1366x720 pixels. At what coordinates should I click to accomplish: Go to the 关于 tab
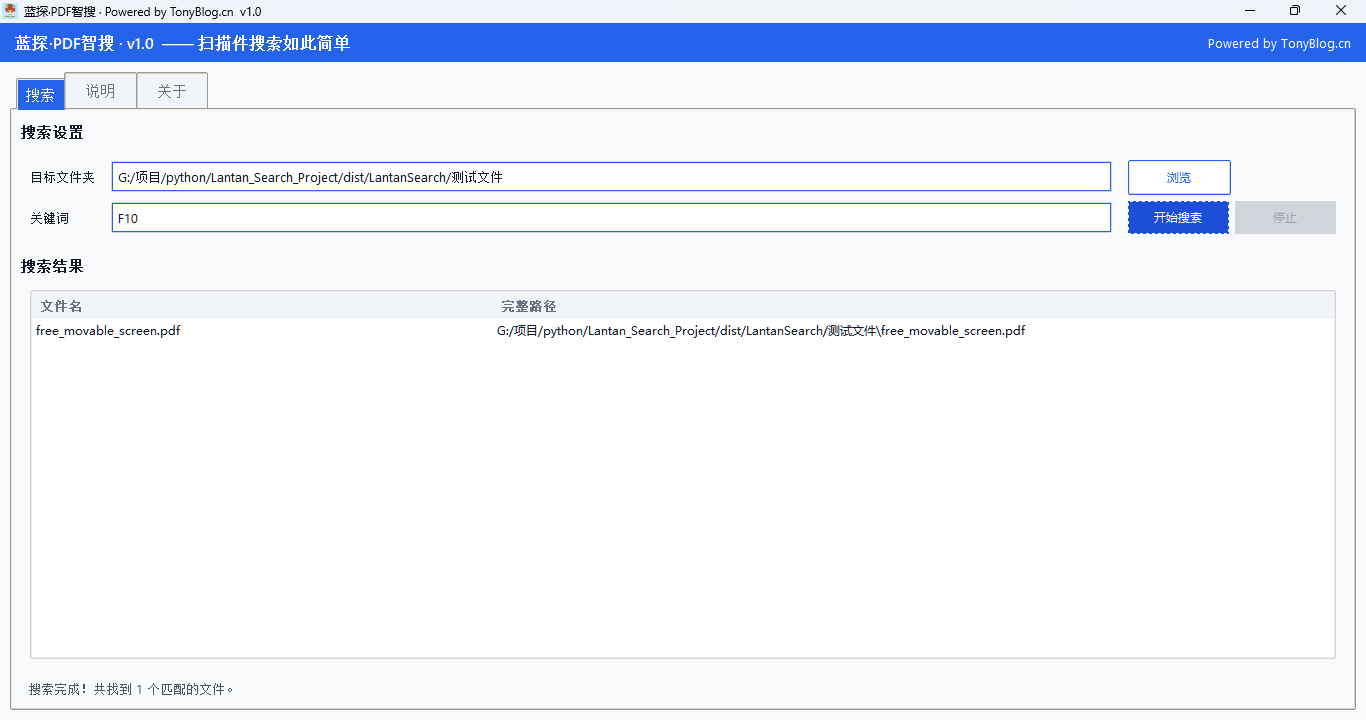[172, 91]
